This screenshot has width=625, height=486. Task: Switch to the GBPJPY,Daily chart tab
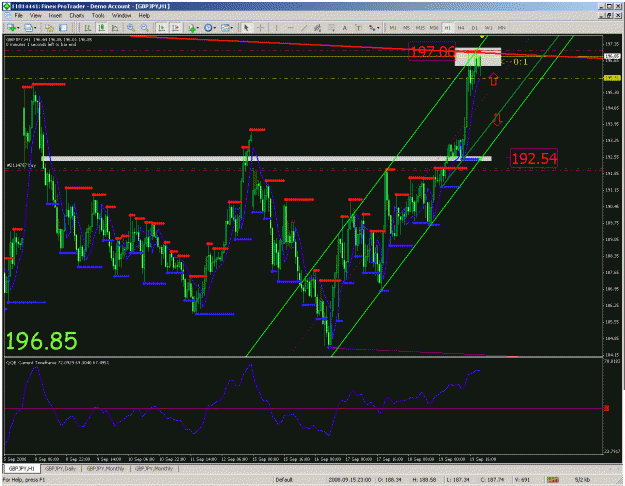point(61,468)
